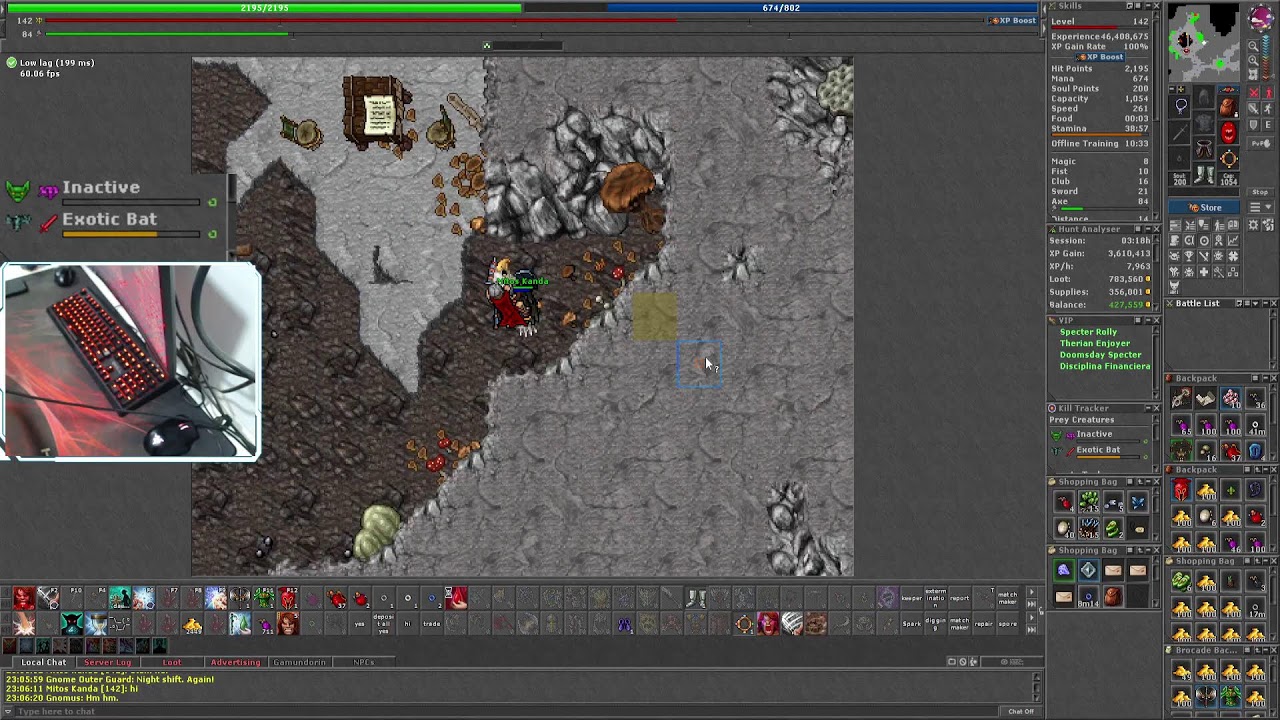Select VIP entry Disciplina Financiera
The image size is (1280, 720).
click(1105, 366)
